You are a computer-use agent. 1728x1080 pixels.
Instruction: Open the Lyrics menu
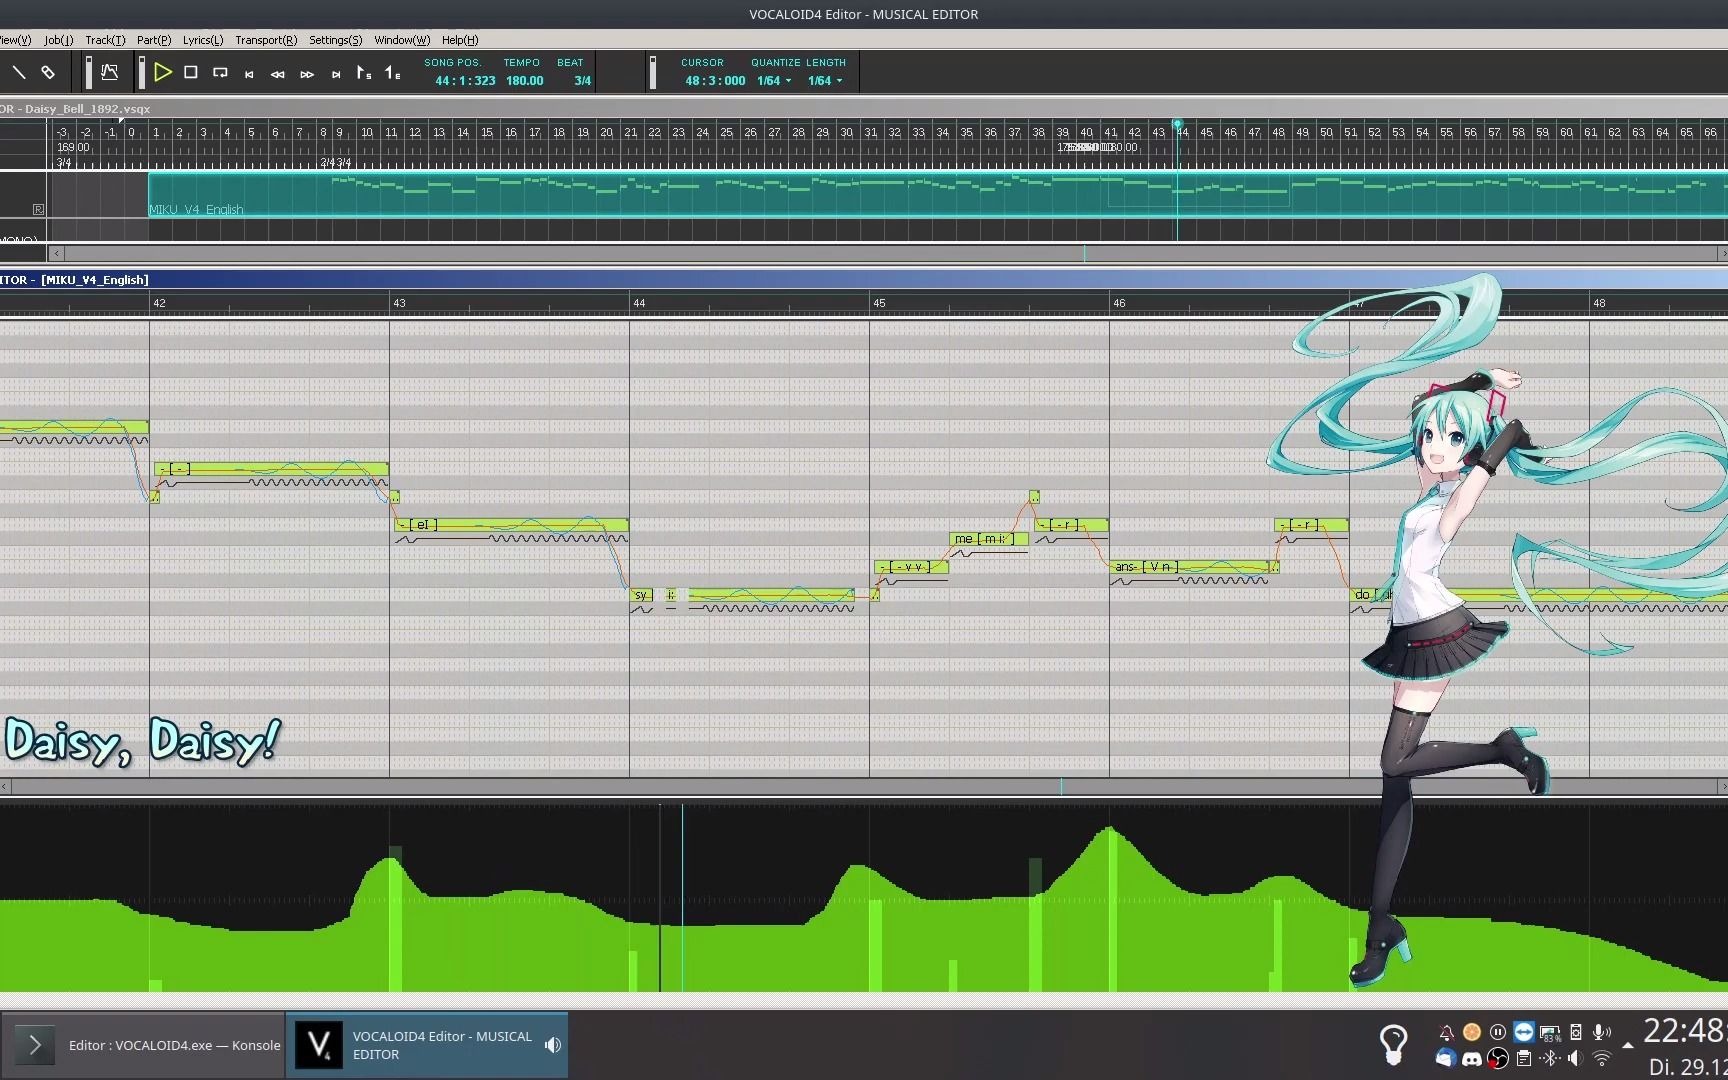click(203, 40)
